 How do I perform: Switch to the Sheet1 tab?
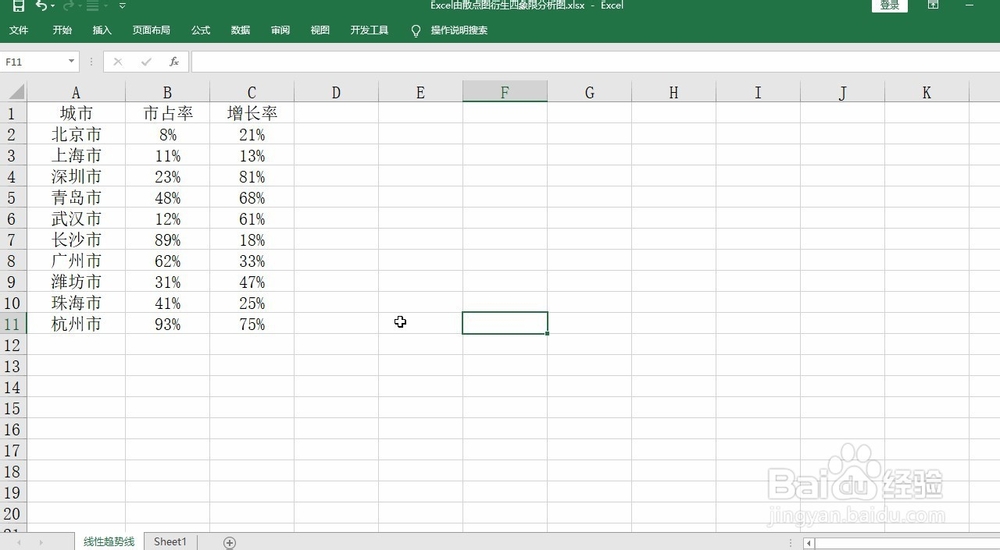[x=170, y=542]
